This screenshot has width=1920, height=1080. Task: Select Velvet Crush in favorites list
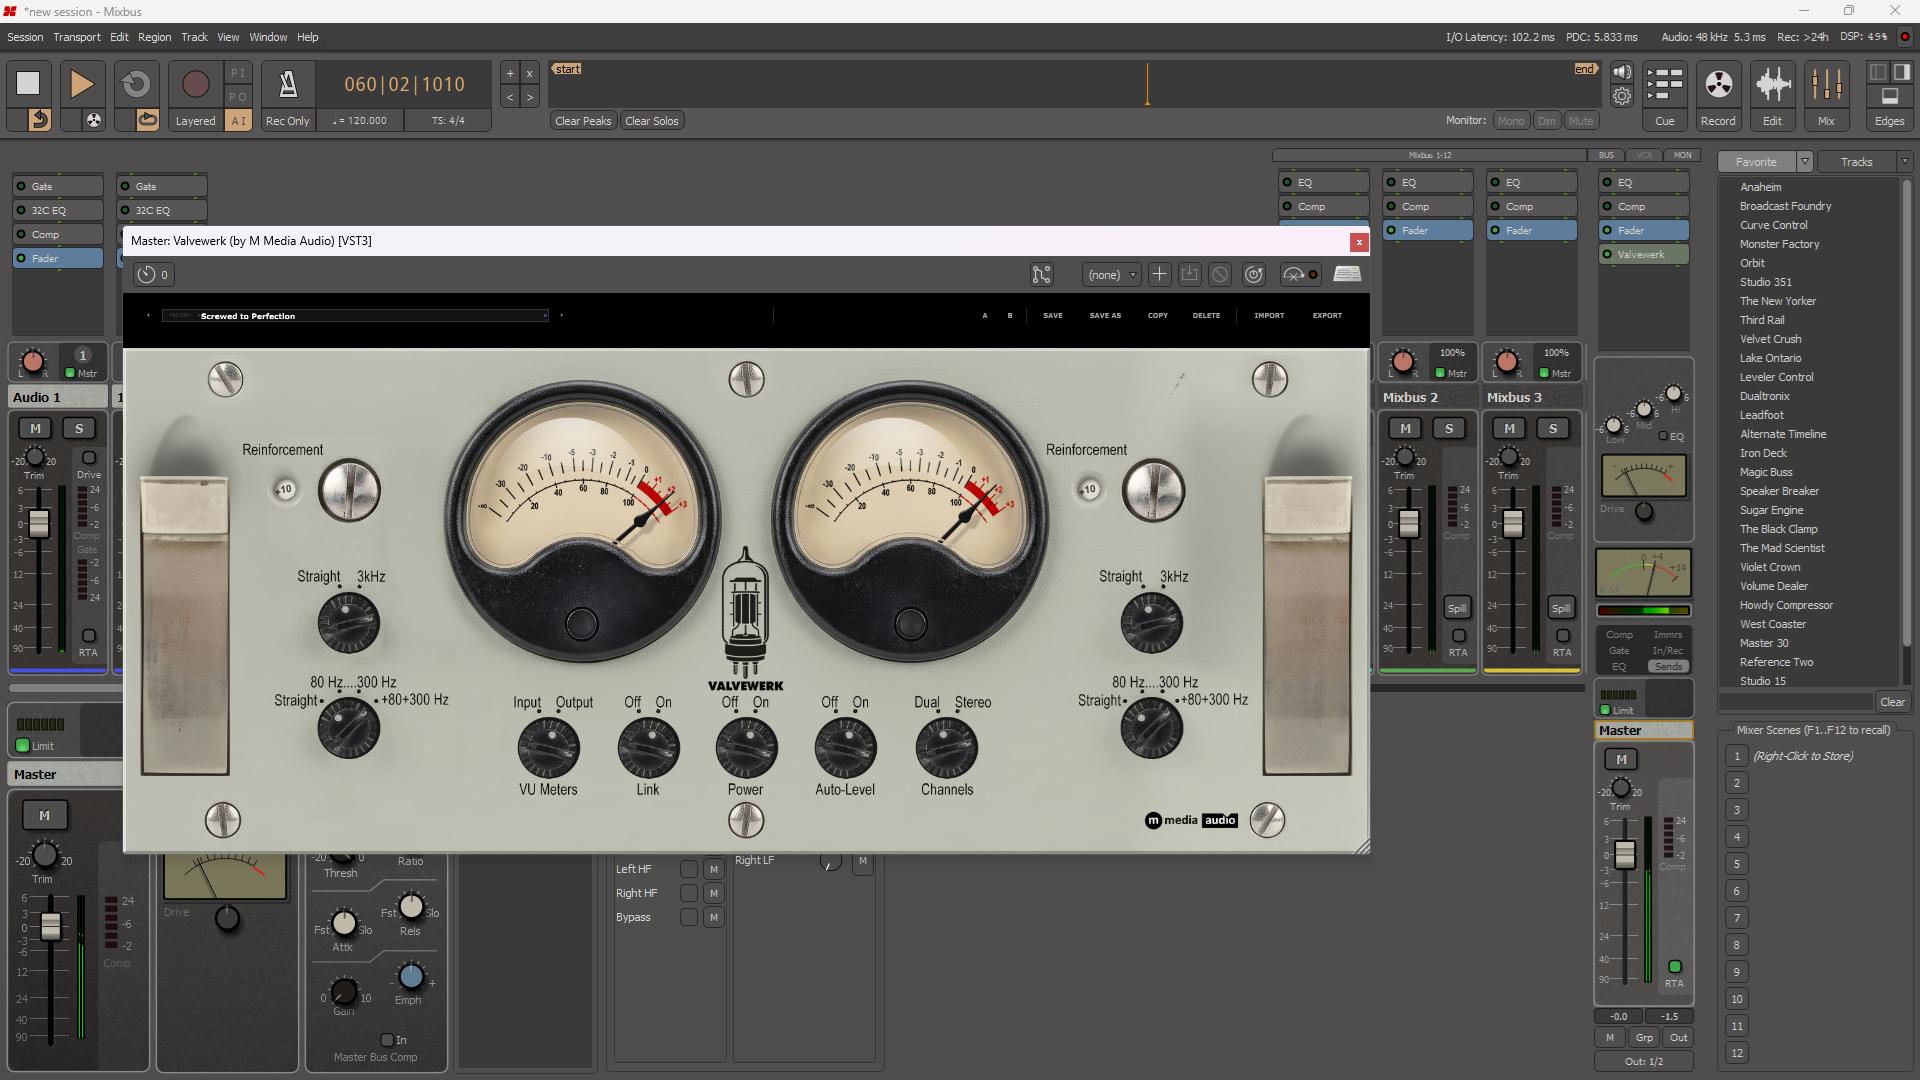coord(1770,339)
